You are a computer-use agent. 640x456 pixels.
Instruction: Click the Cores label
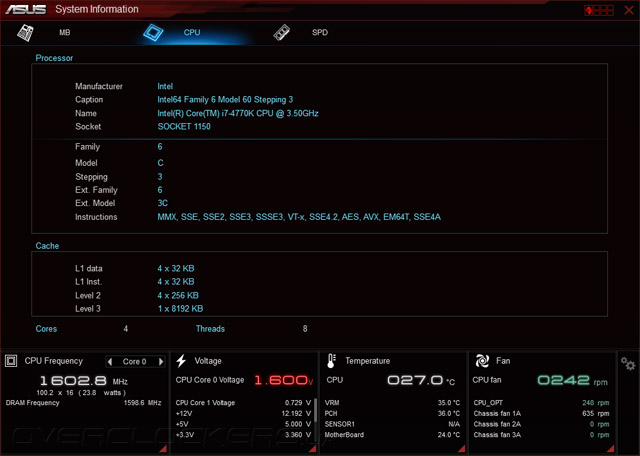(46, 329)
